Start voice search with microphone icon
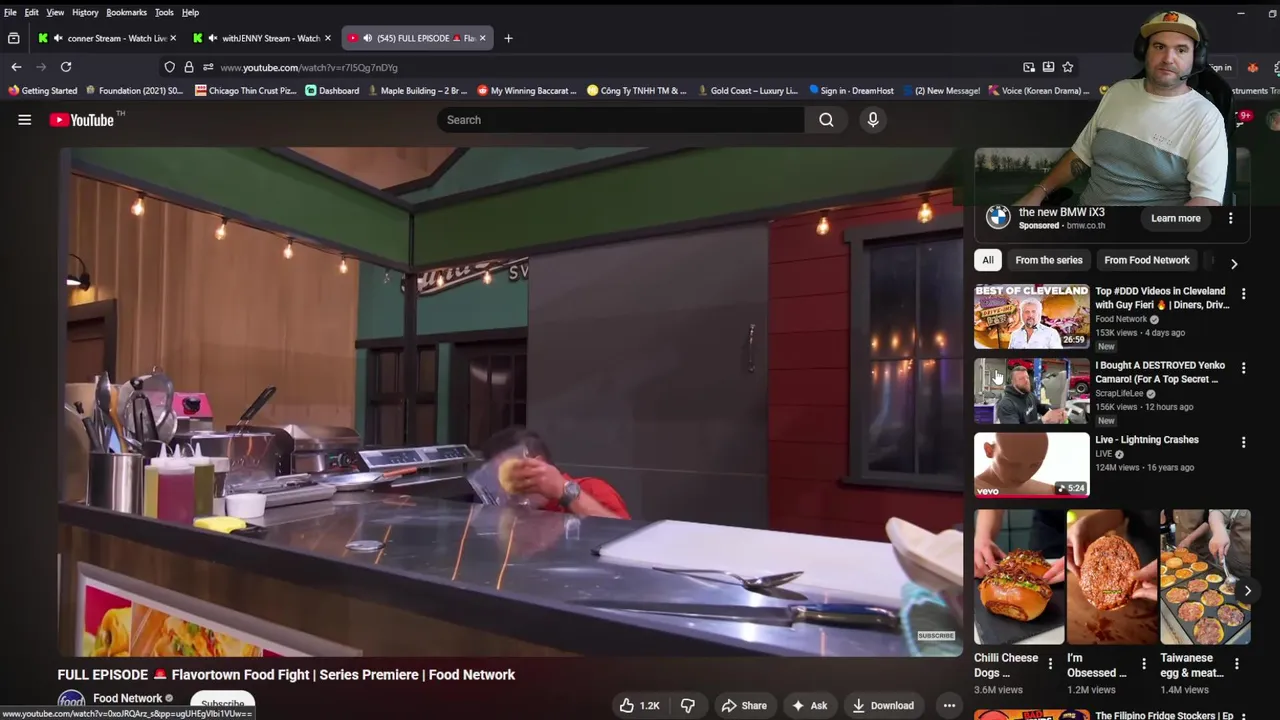1280x720 pixels. [873, 120]
